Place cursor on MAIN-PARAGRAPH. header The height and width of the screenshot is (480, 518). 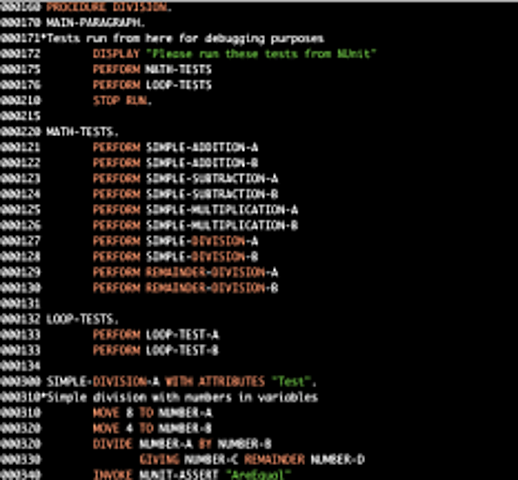coord(95,23)
